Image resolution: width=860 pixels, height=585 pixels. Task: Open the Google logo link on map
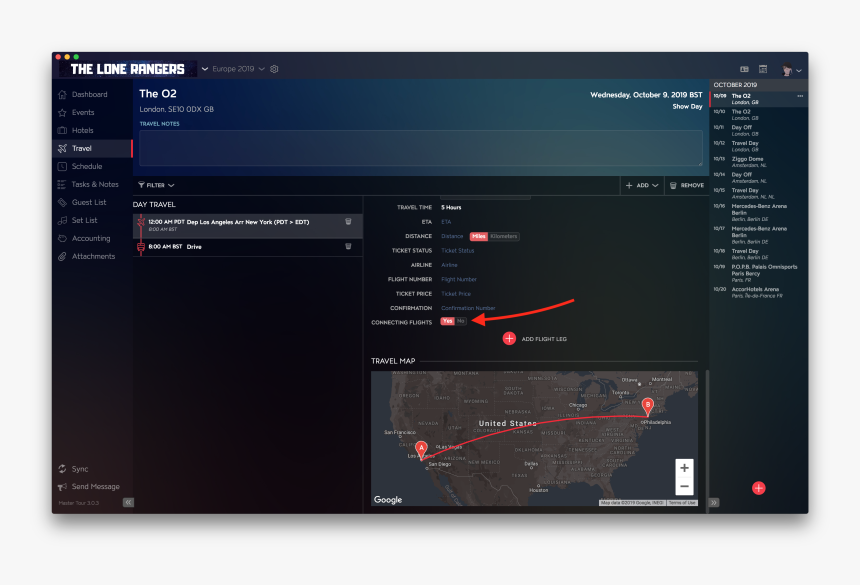(x=388, y=499)
